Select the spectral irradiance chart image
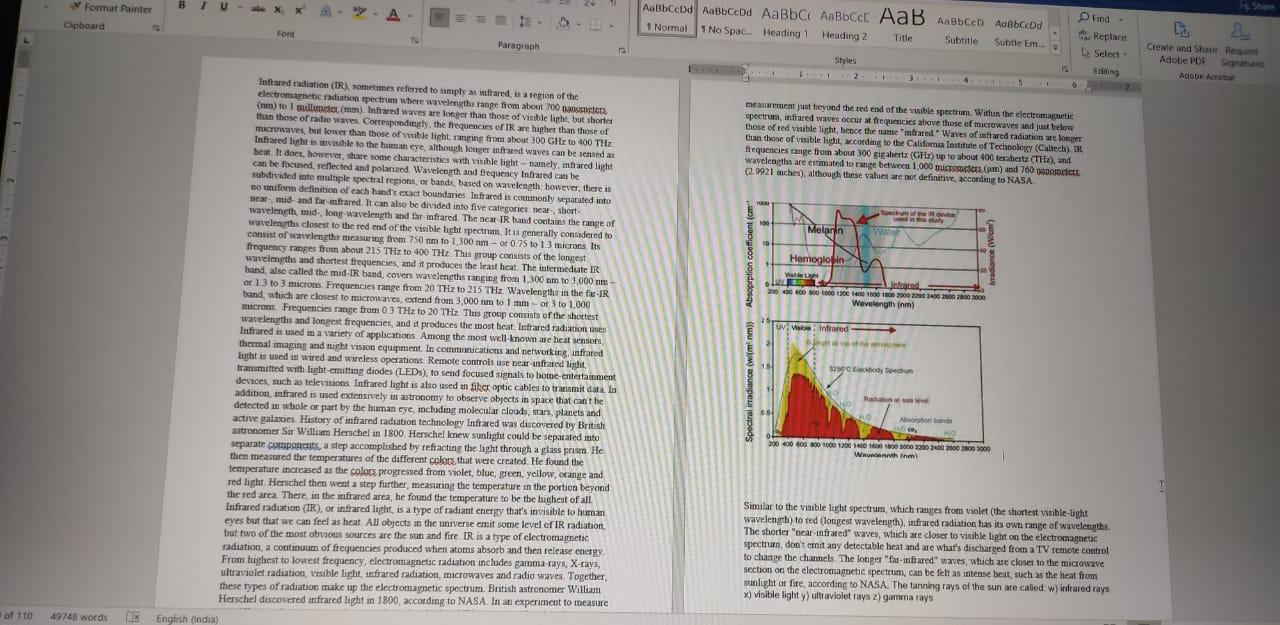Viewport: 1280px width, 625px height. tap(868, 388)
